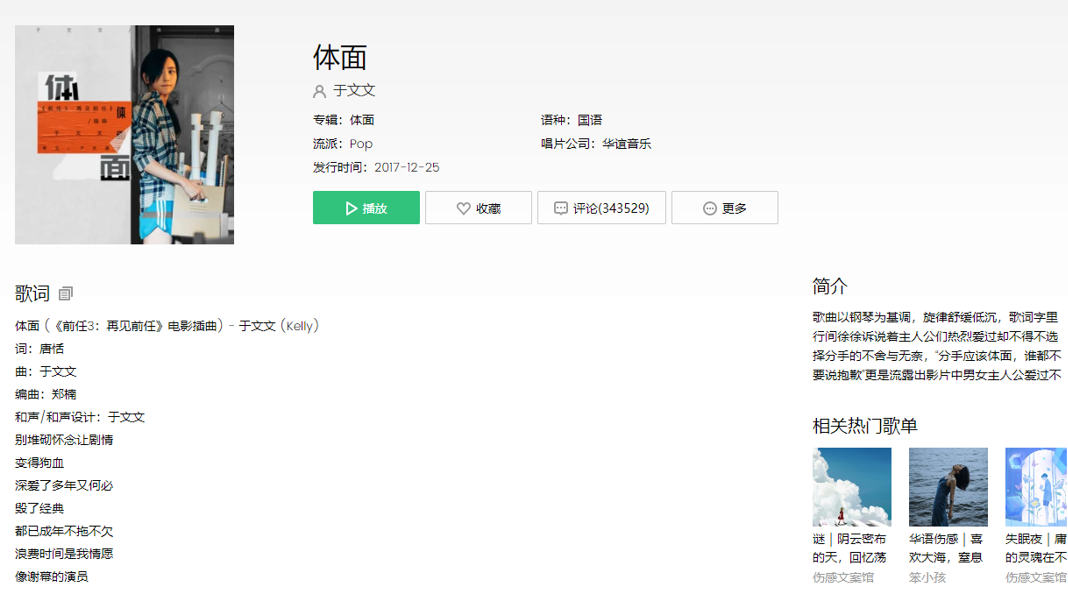
Task: Open playlist title 失眠夜
Action: pos(1036,548)
